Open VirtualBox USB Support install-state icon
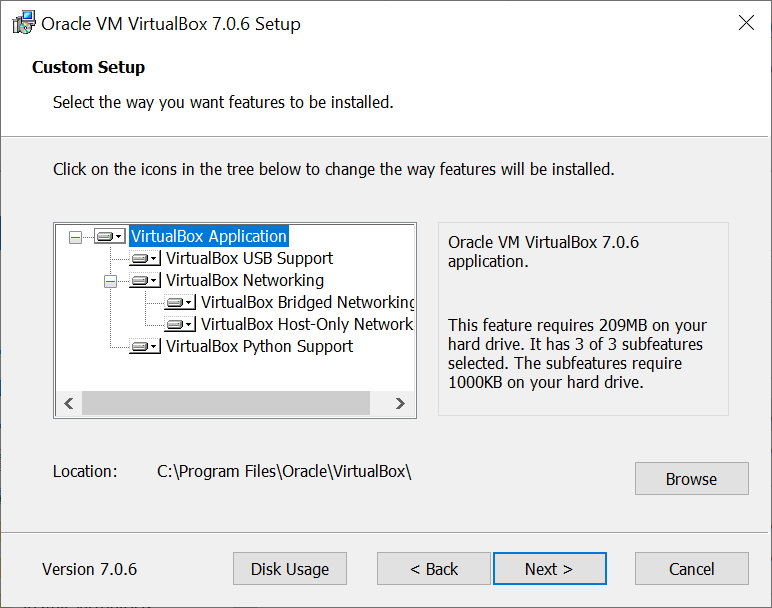The height and width of the screenshot is (608, 772). click(x=145, y=258)
